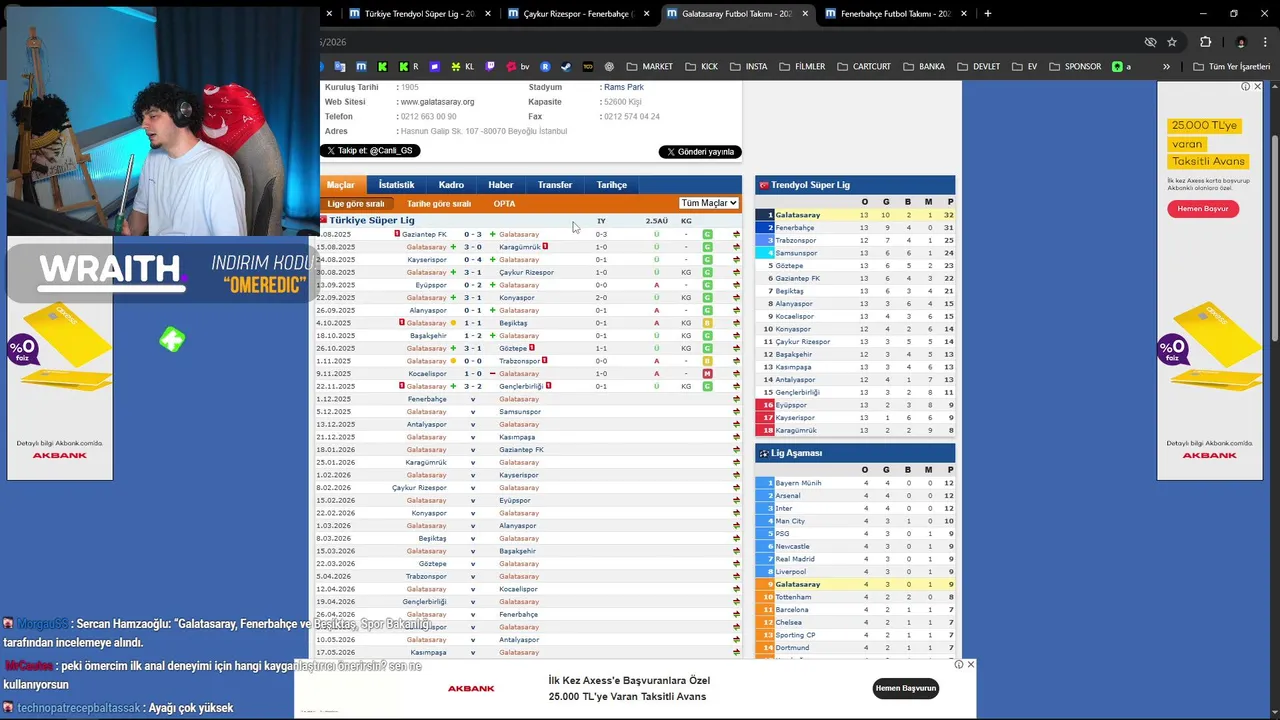
Task: Expand the DEVLET bookmark folder
Action: pyautogui.click(x=979, y=67)
